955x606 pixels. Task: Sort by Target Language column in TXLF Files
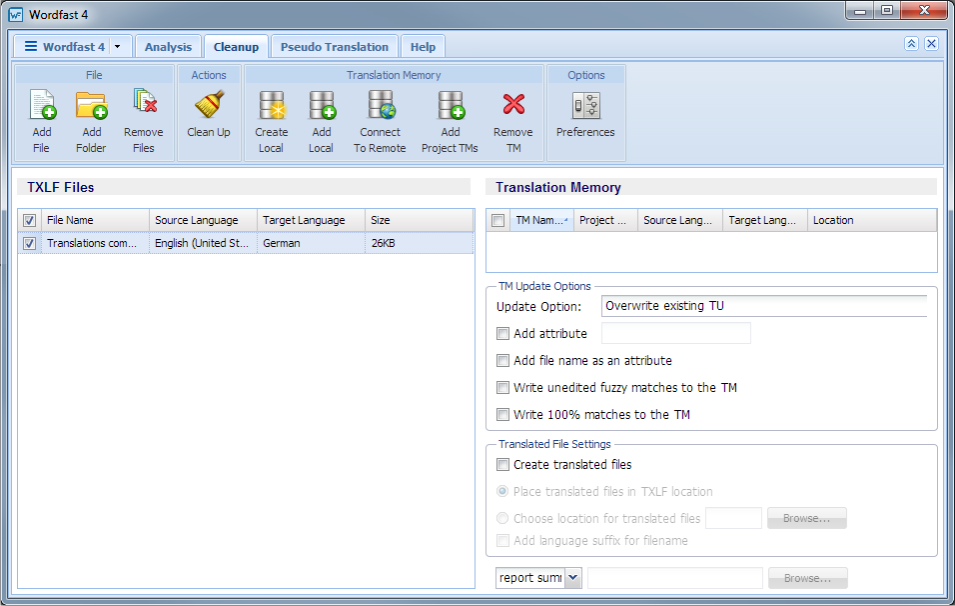tap(311, 220)
